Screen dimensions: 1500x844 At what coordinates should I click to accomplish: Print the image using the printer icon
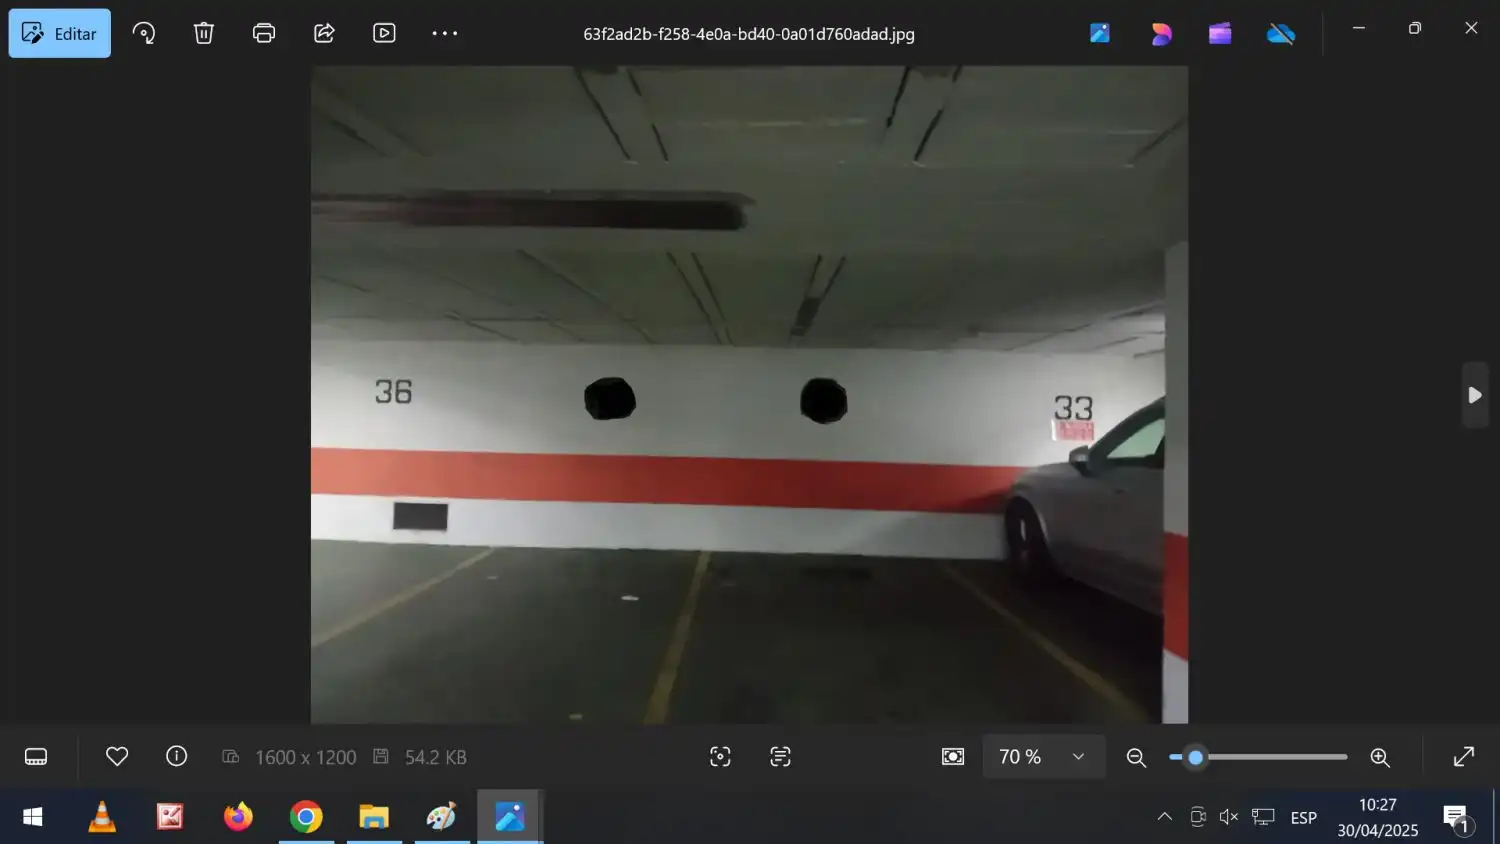tap(264, 33)
